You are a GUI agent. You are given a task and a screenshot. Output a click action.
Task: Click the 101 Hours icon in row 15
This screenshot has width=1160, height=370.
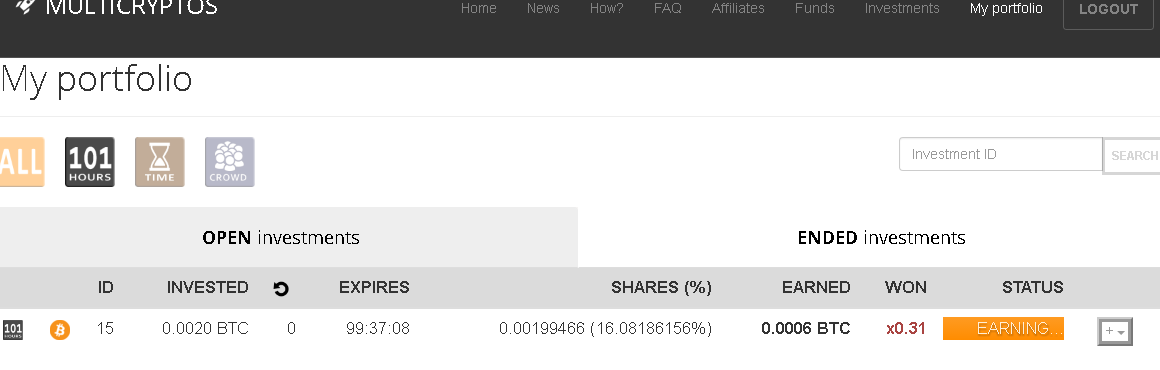[13, 329]
